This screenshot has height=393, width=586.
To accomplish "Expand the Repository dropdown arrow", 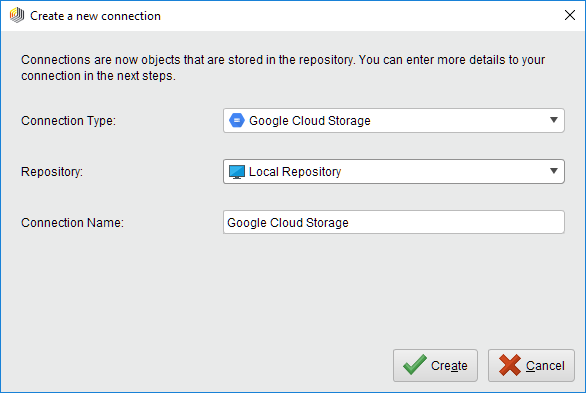I will pyautogui.click(x=554, y=171).
